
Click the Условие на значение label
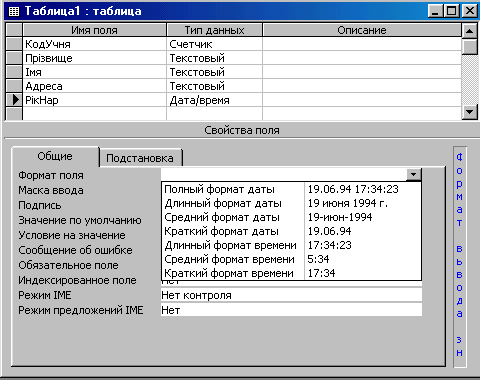[72, 235]
